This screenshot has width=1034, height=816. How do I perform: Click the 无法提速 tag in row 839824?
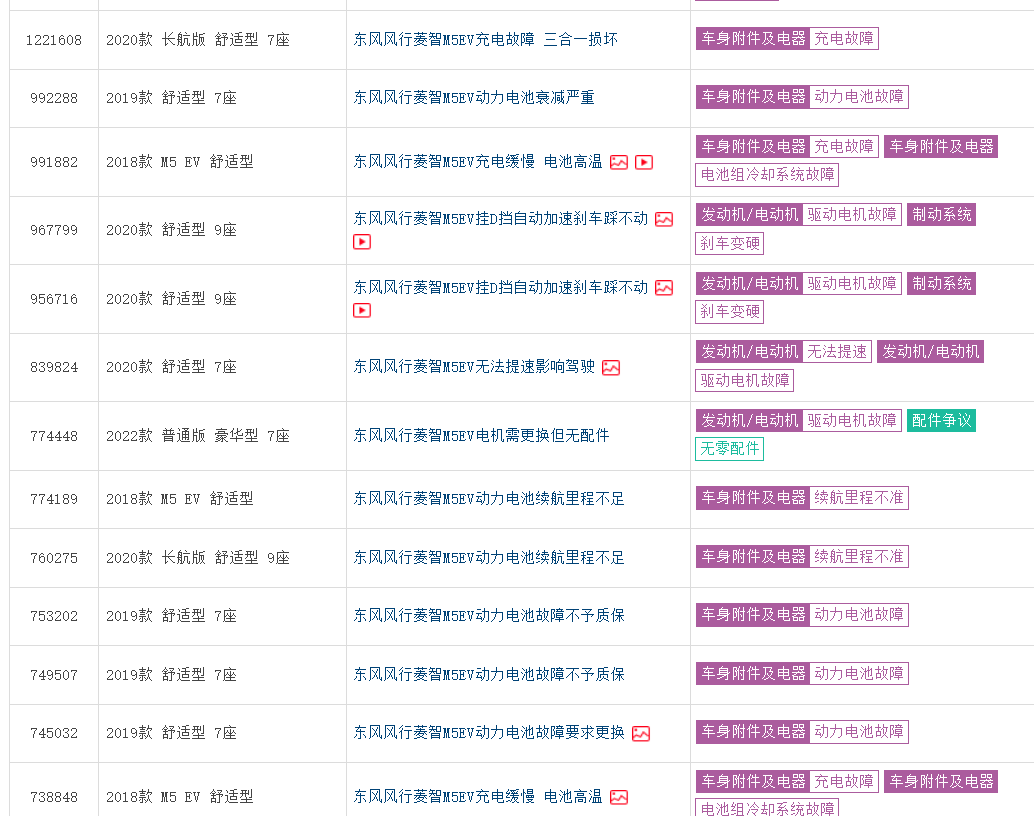tap(837, 352)
